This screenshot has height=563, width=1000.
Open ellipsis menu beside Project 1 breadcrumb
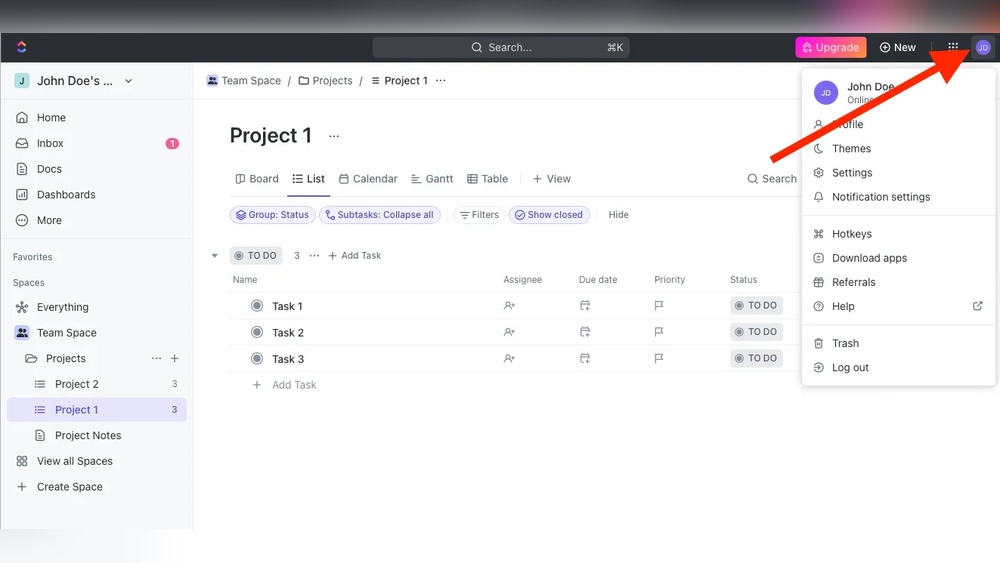441,80
